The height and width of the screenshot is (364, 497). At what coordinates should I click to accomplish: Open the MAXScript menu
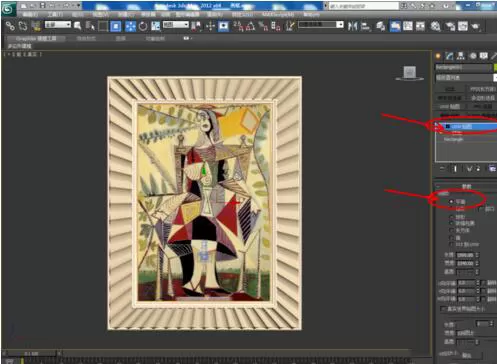[278, 14]
